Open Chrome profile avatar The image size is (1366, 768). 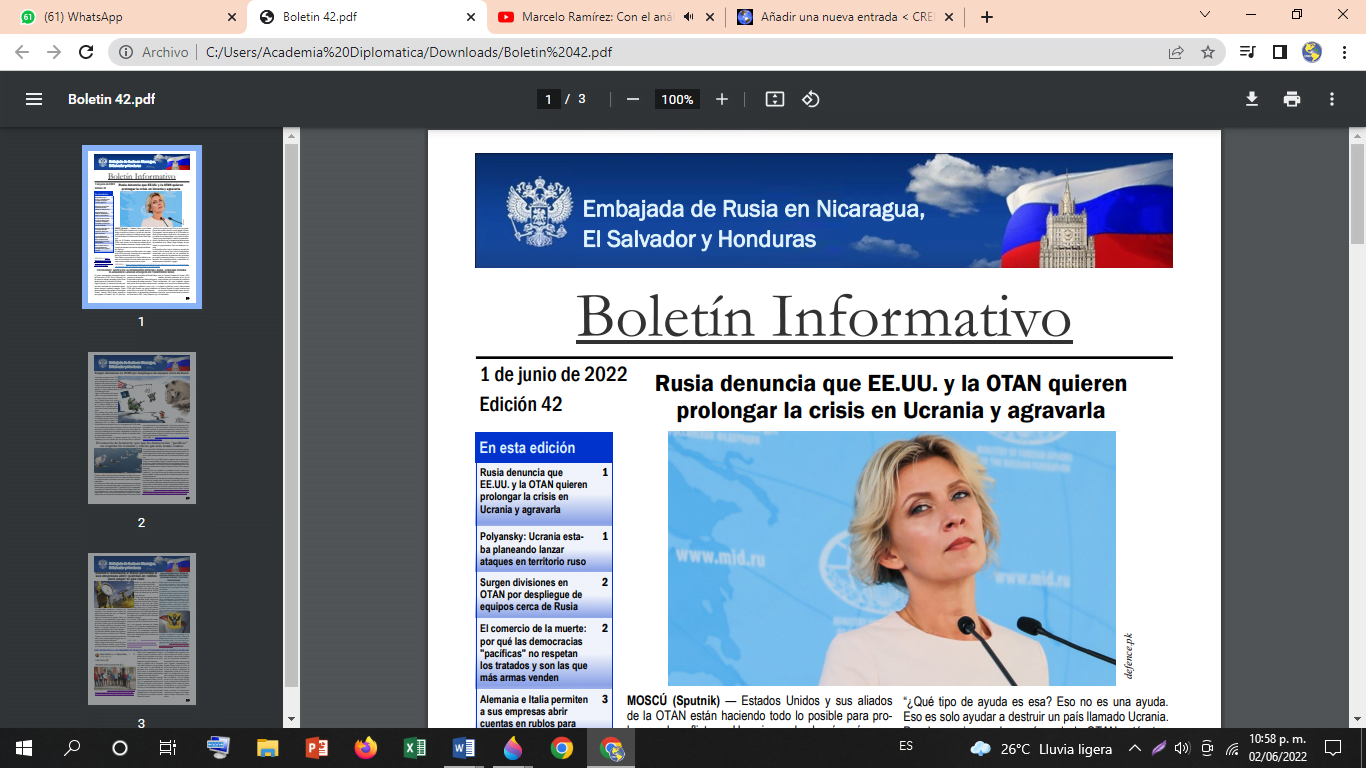pos(1312,52)
